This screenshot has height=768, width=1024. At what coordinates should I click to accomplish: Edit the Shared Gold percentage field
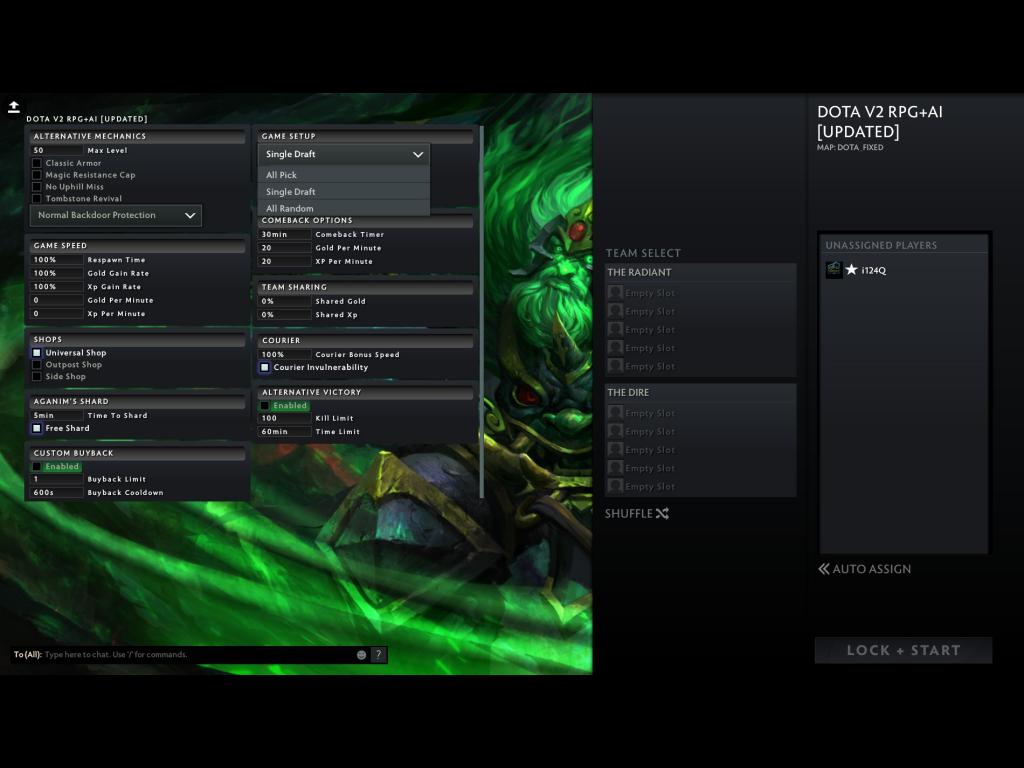[284, 301]
